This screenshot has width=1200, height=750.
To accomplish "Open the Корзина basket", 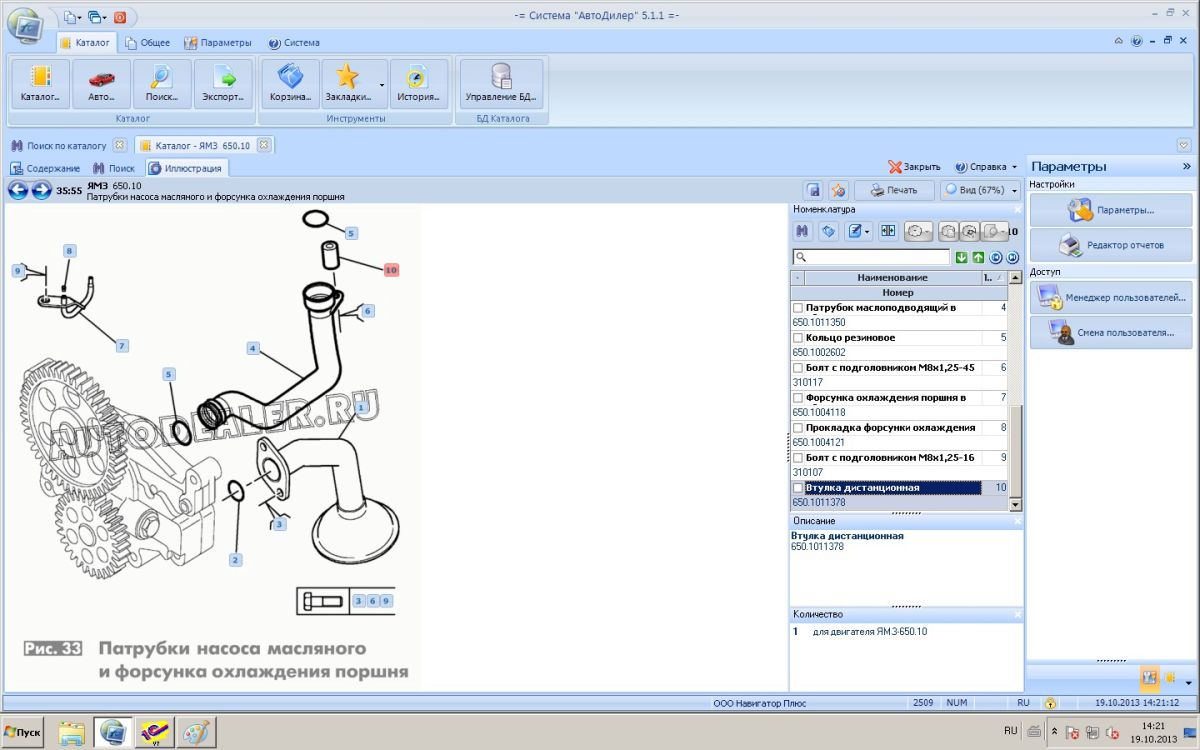I will pos(290,84).
